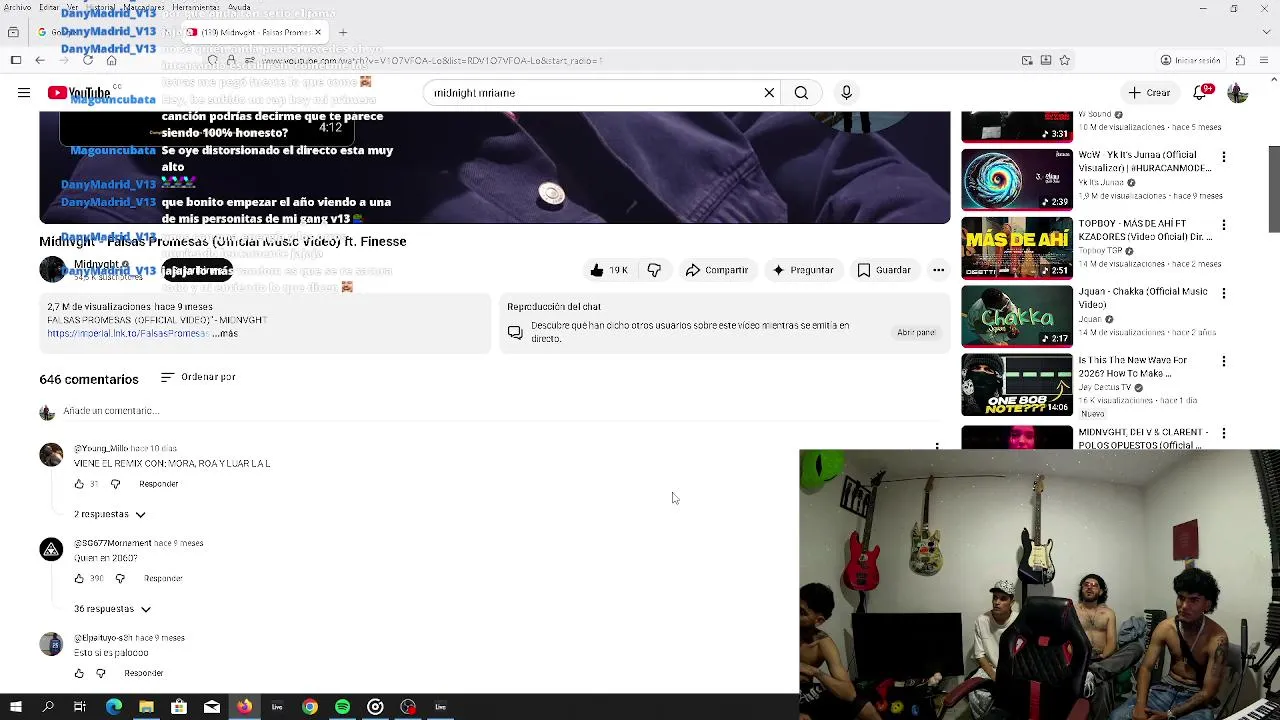The height and width of the screenshot is (720, 1280).
Task: Open Firefox application menu
Action: [x=1266, y=61]
